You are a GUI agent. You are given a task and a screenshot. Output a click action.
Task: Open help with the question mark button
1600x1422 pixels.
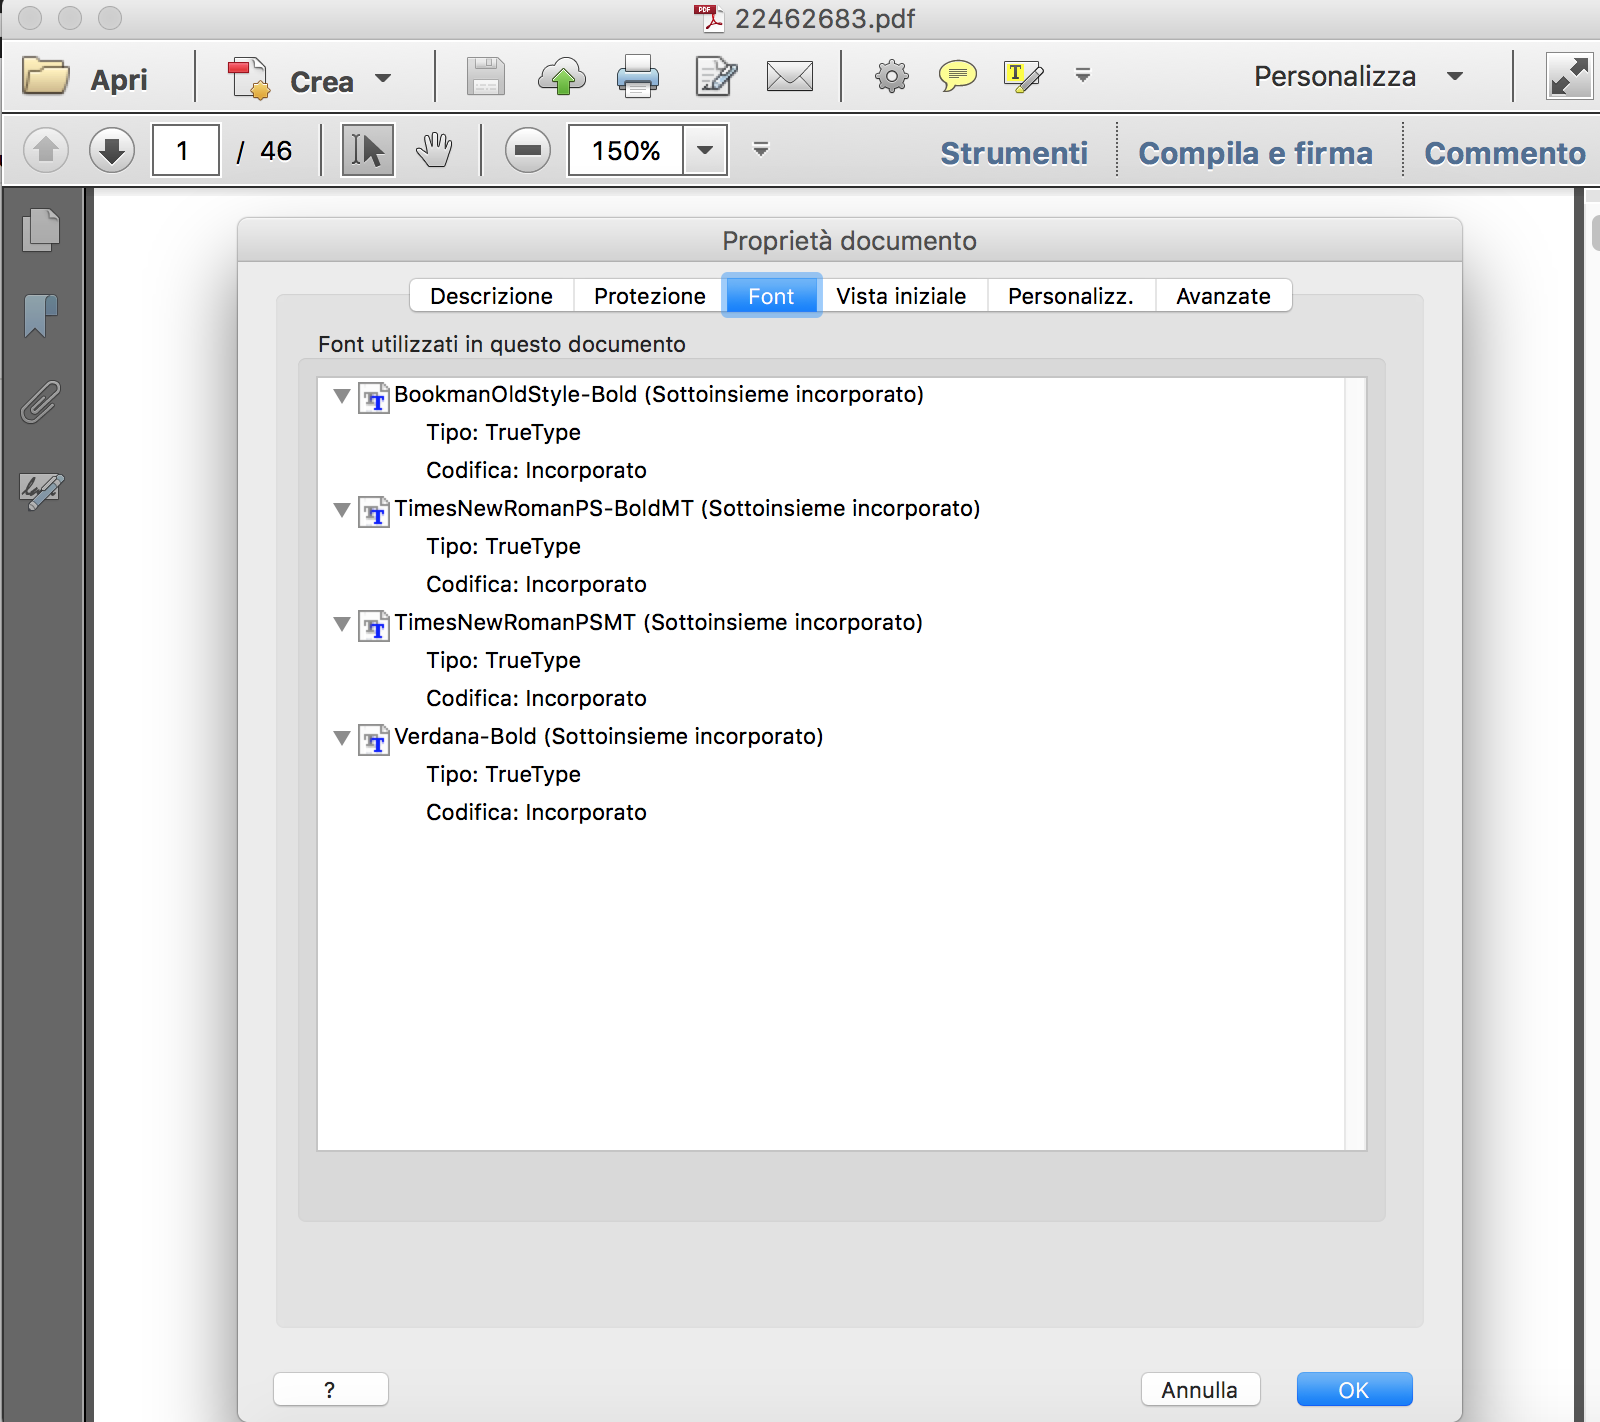pos(330,1389)
